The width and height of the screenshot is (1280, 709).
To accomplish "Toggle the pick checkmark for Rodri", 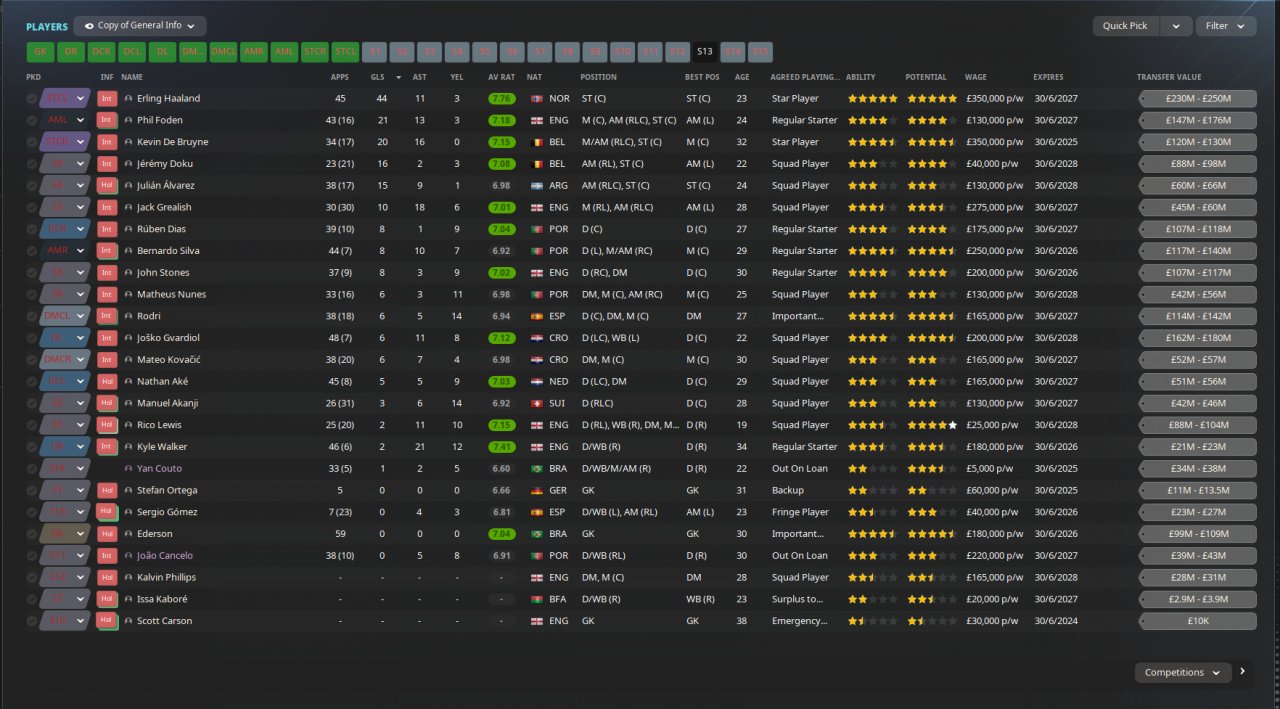I will point(32,316).
